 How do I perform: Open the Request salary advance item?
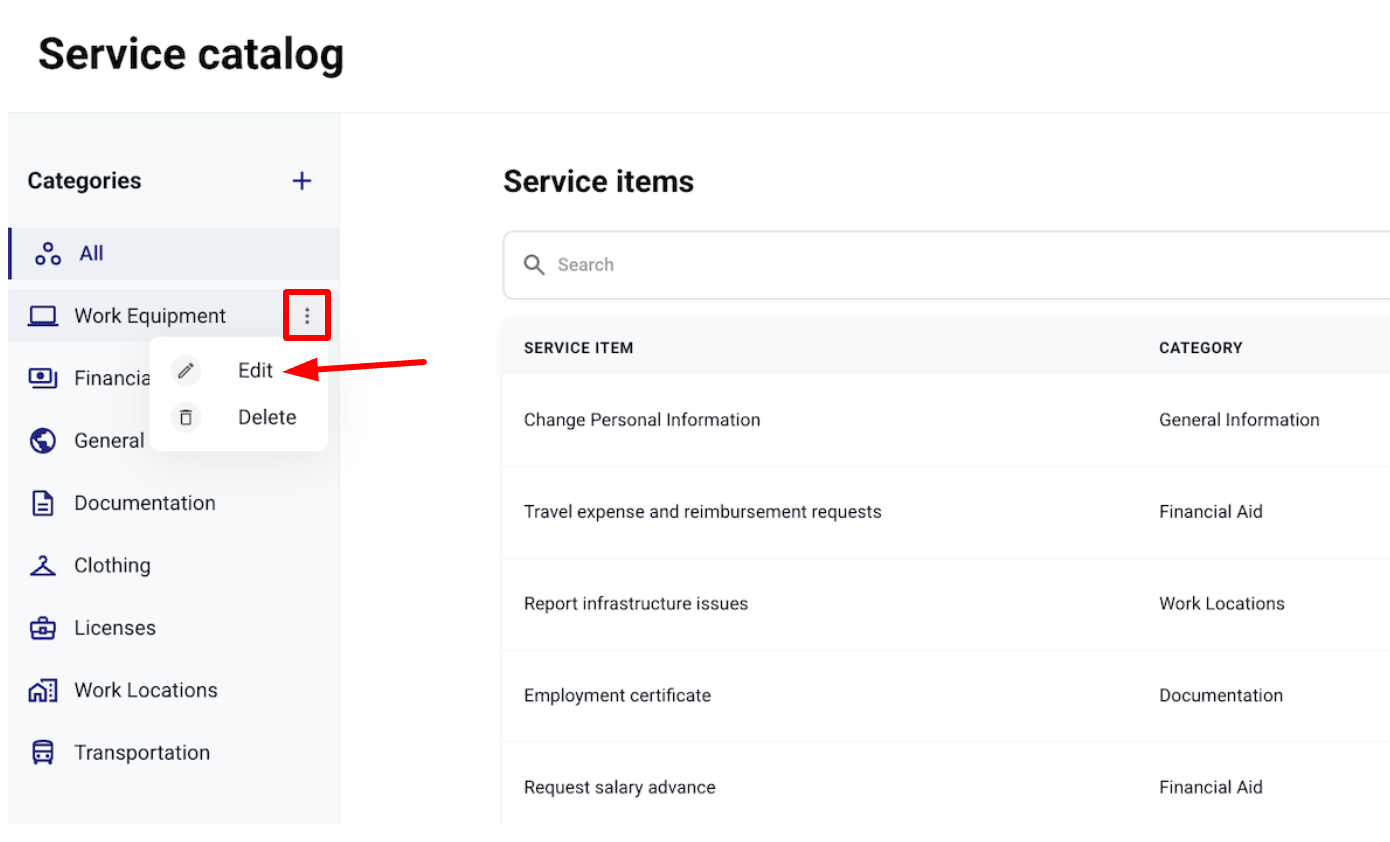619,788
